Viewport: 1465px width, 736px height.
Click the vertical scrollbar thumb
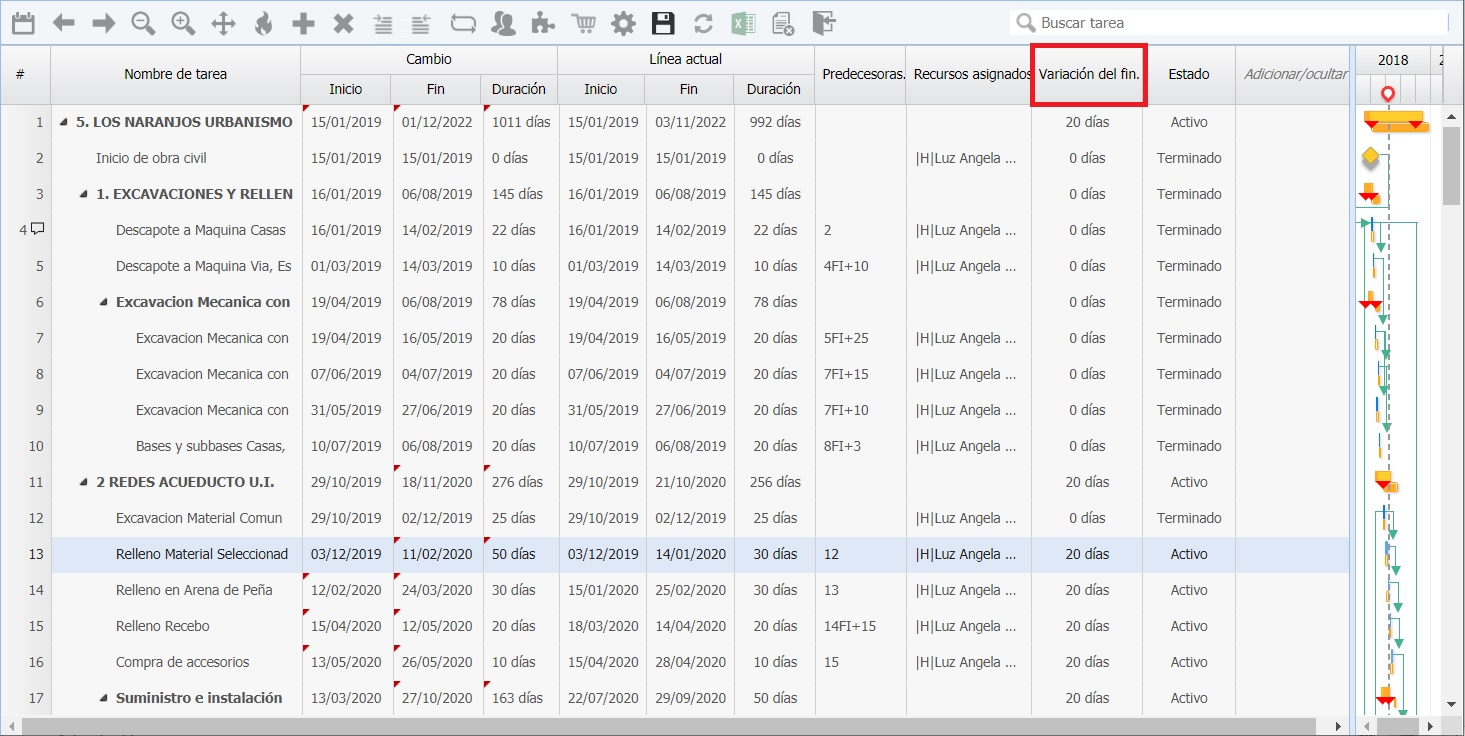(1452, 166)
